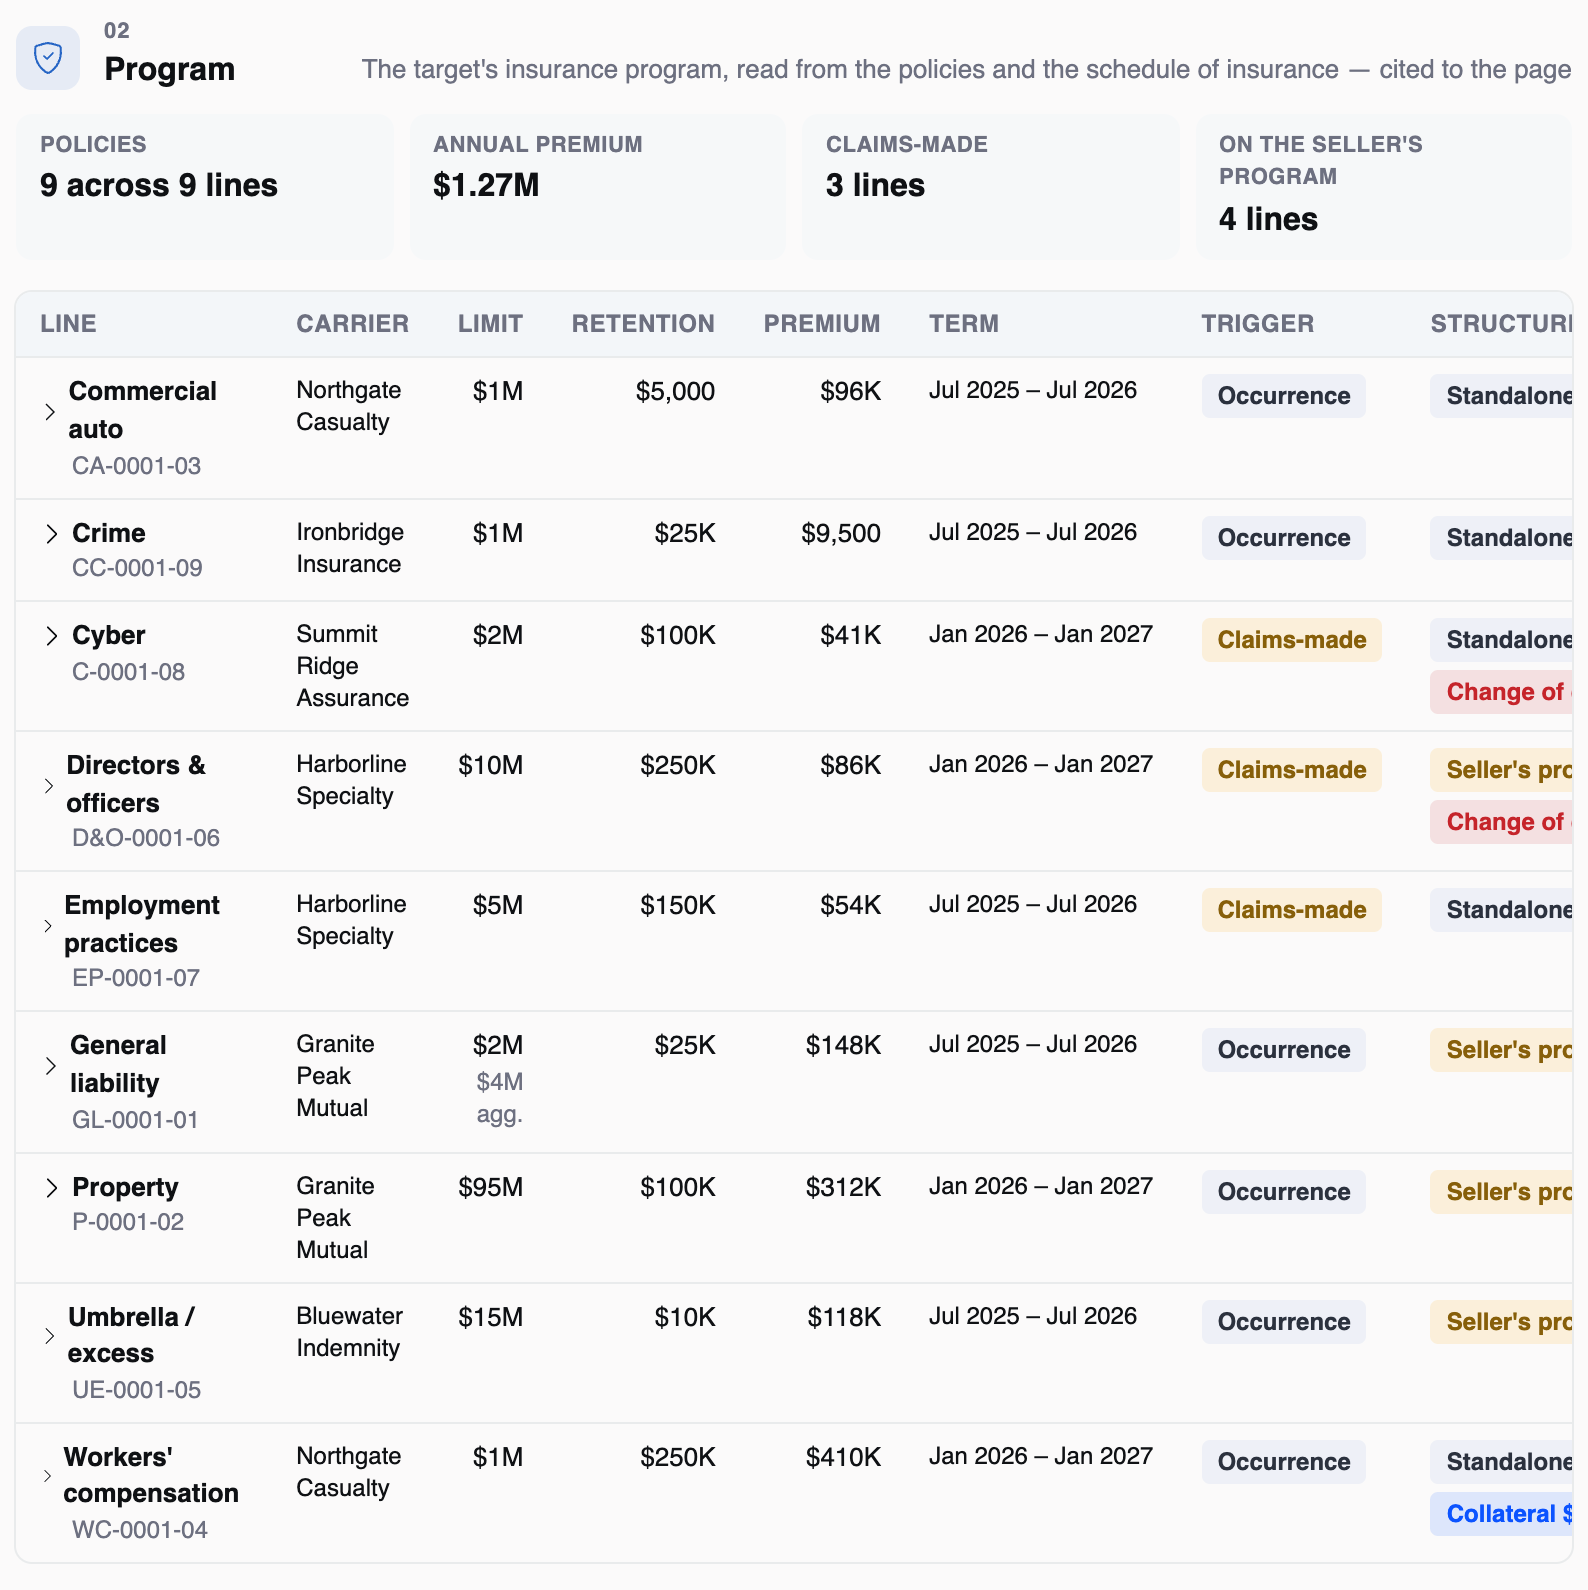Select policy number EP-0001-07
The image size is (1588, 1590).
pos(136,978)
